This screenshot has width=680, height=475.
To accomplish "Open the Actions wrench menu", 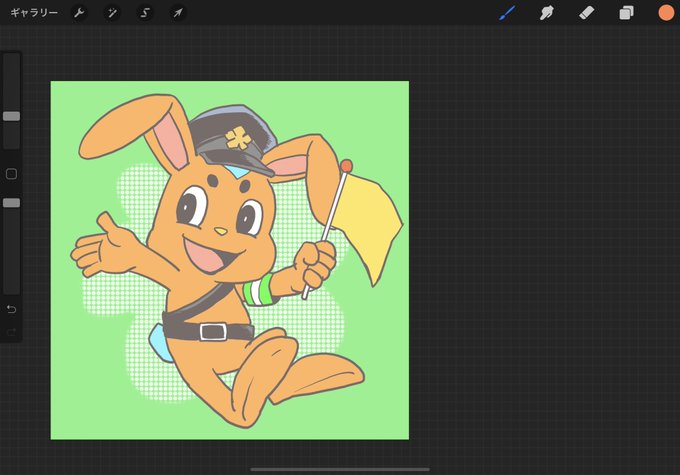I will [x=79, y=13].
